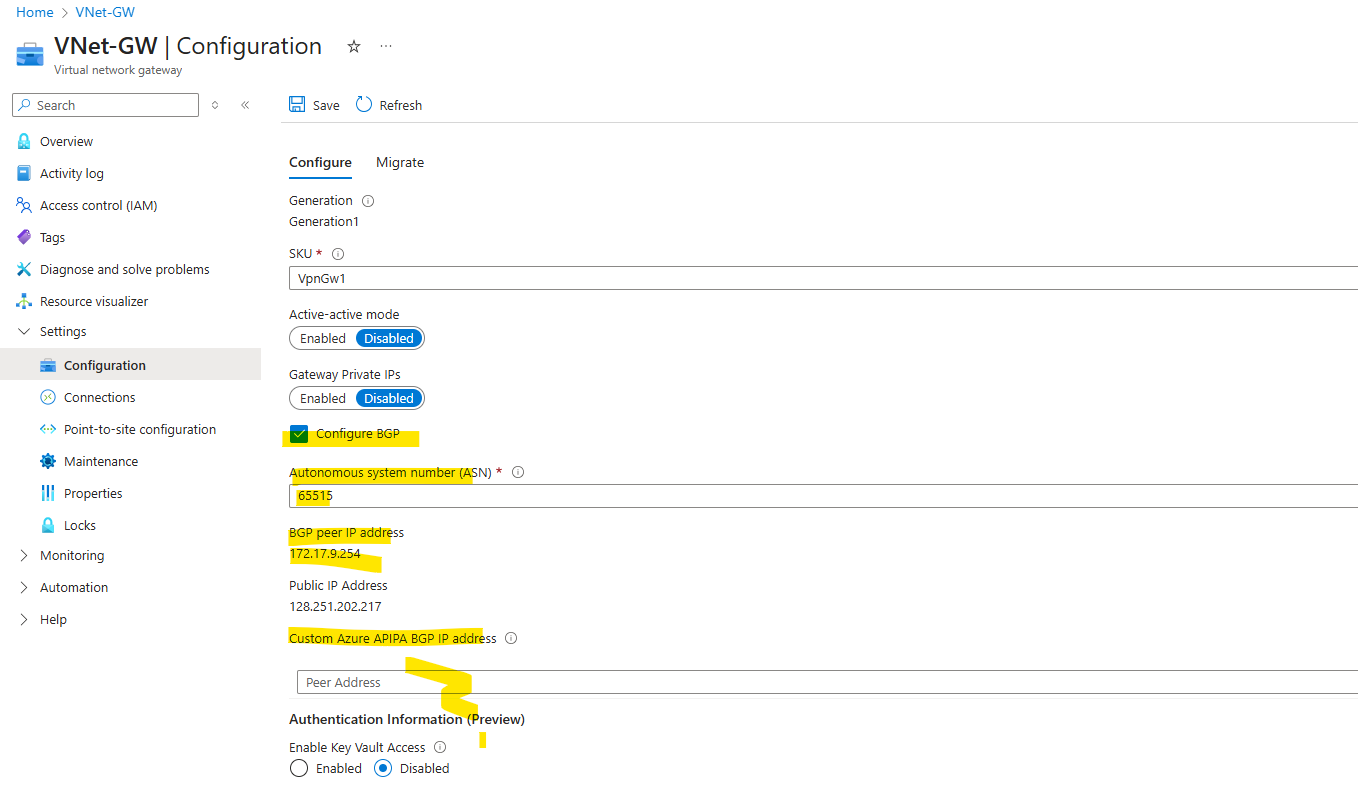Click the Connections icon in sidebar
The image size is (1358, 800).
[x=48, y=398]
